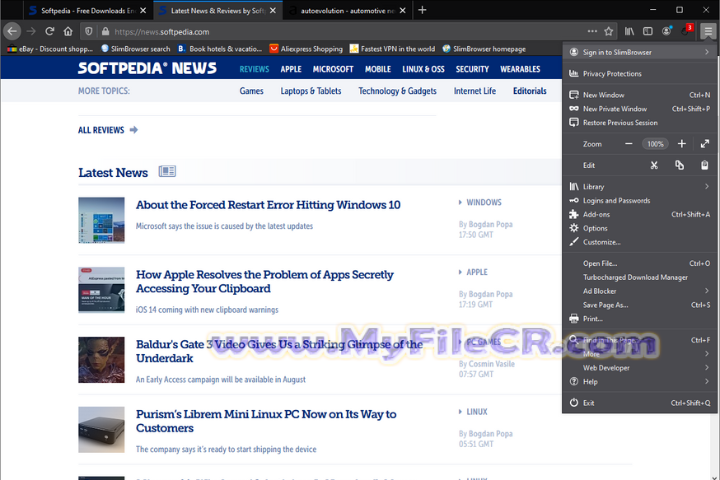This screenshot has width=720, height=480.
Task: Expand the Ad Blocker submenu
Action: pyautogui.click(x=640, y=291)
